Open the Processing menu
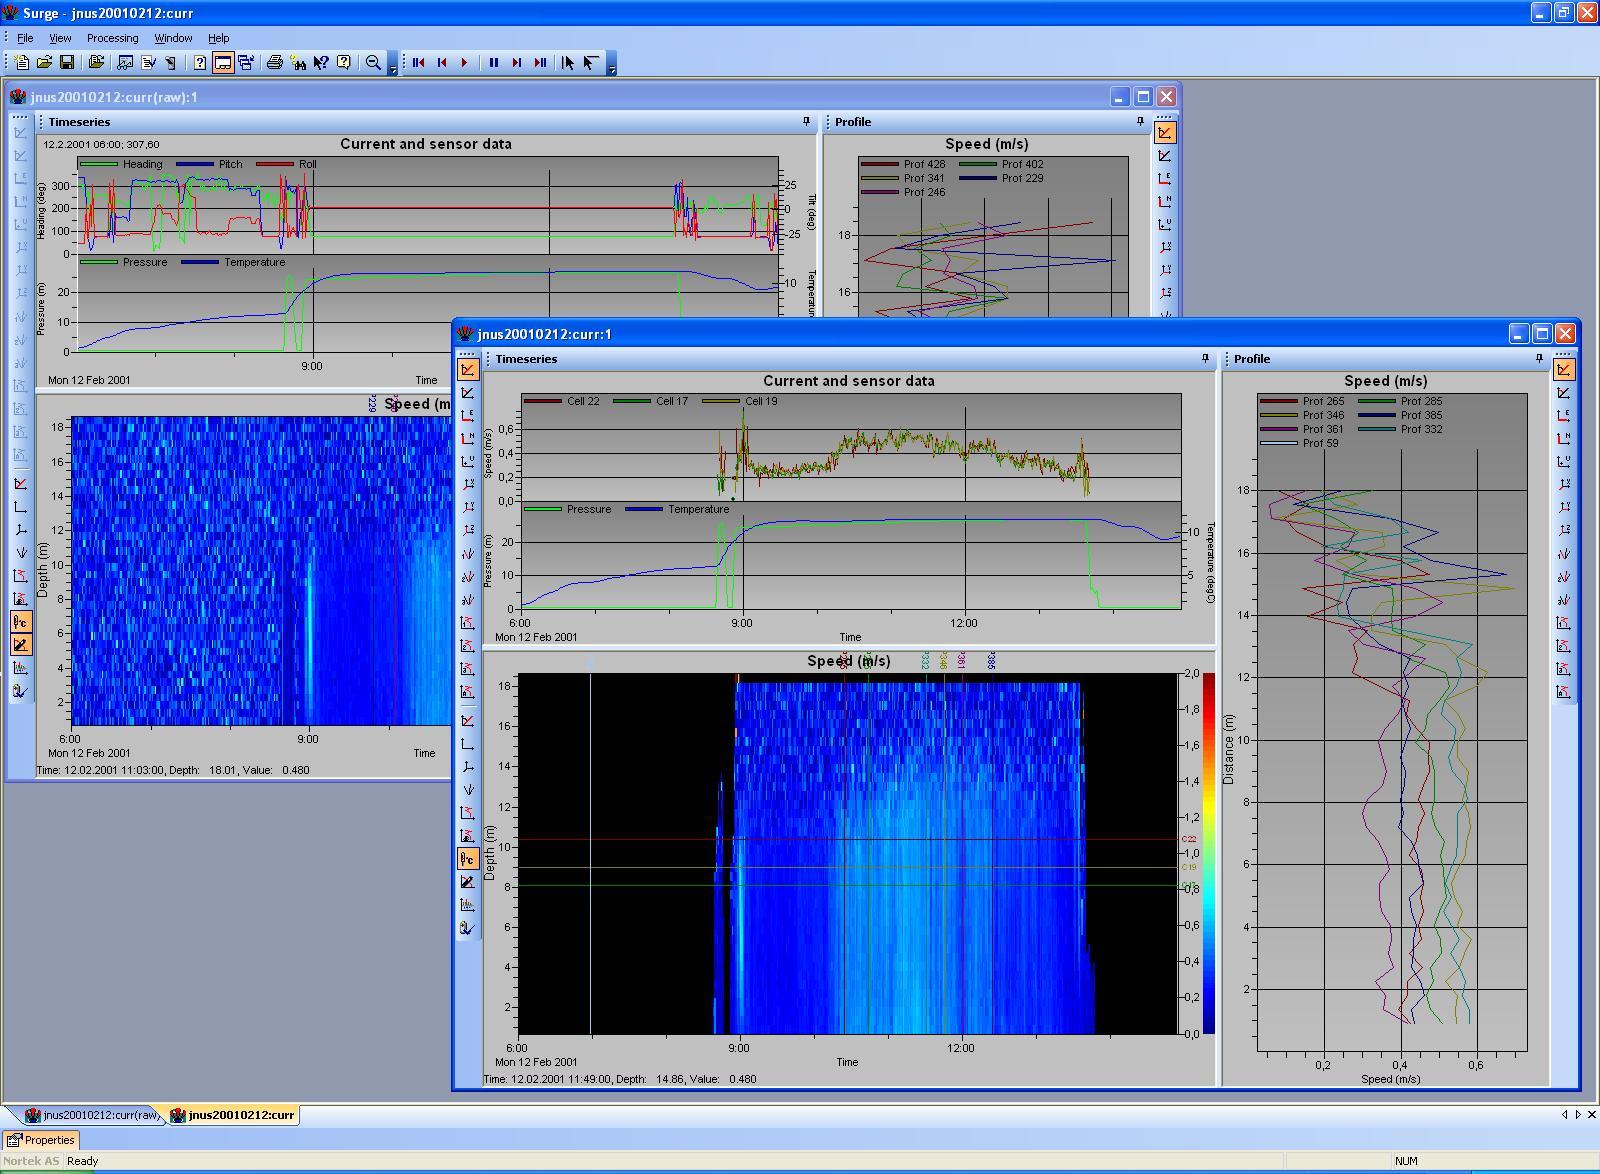The height and width of the screenshot is (1174, 1600). tap(112, 38)
